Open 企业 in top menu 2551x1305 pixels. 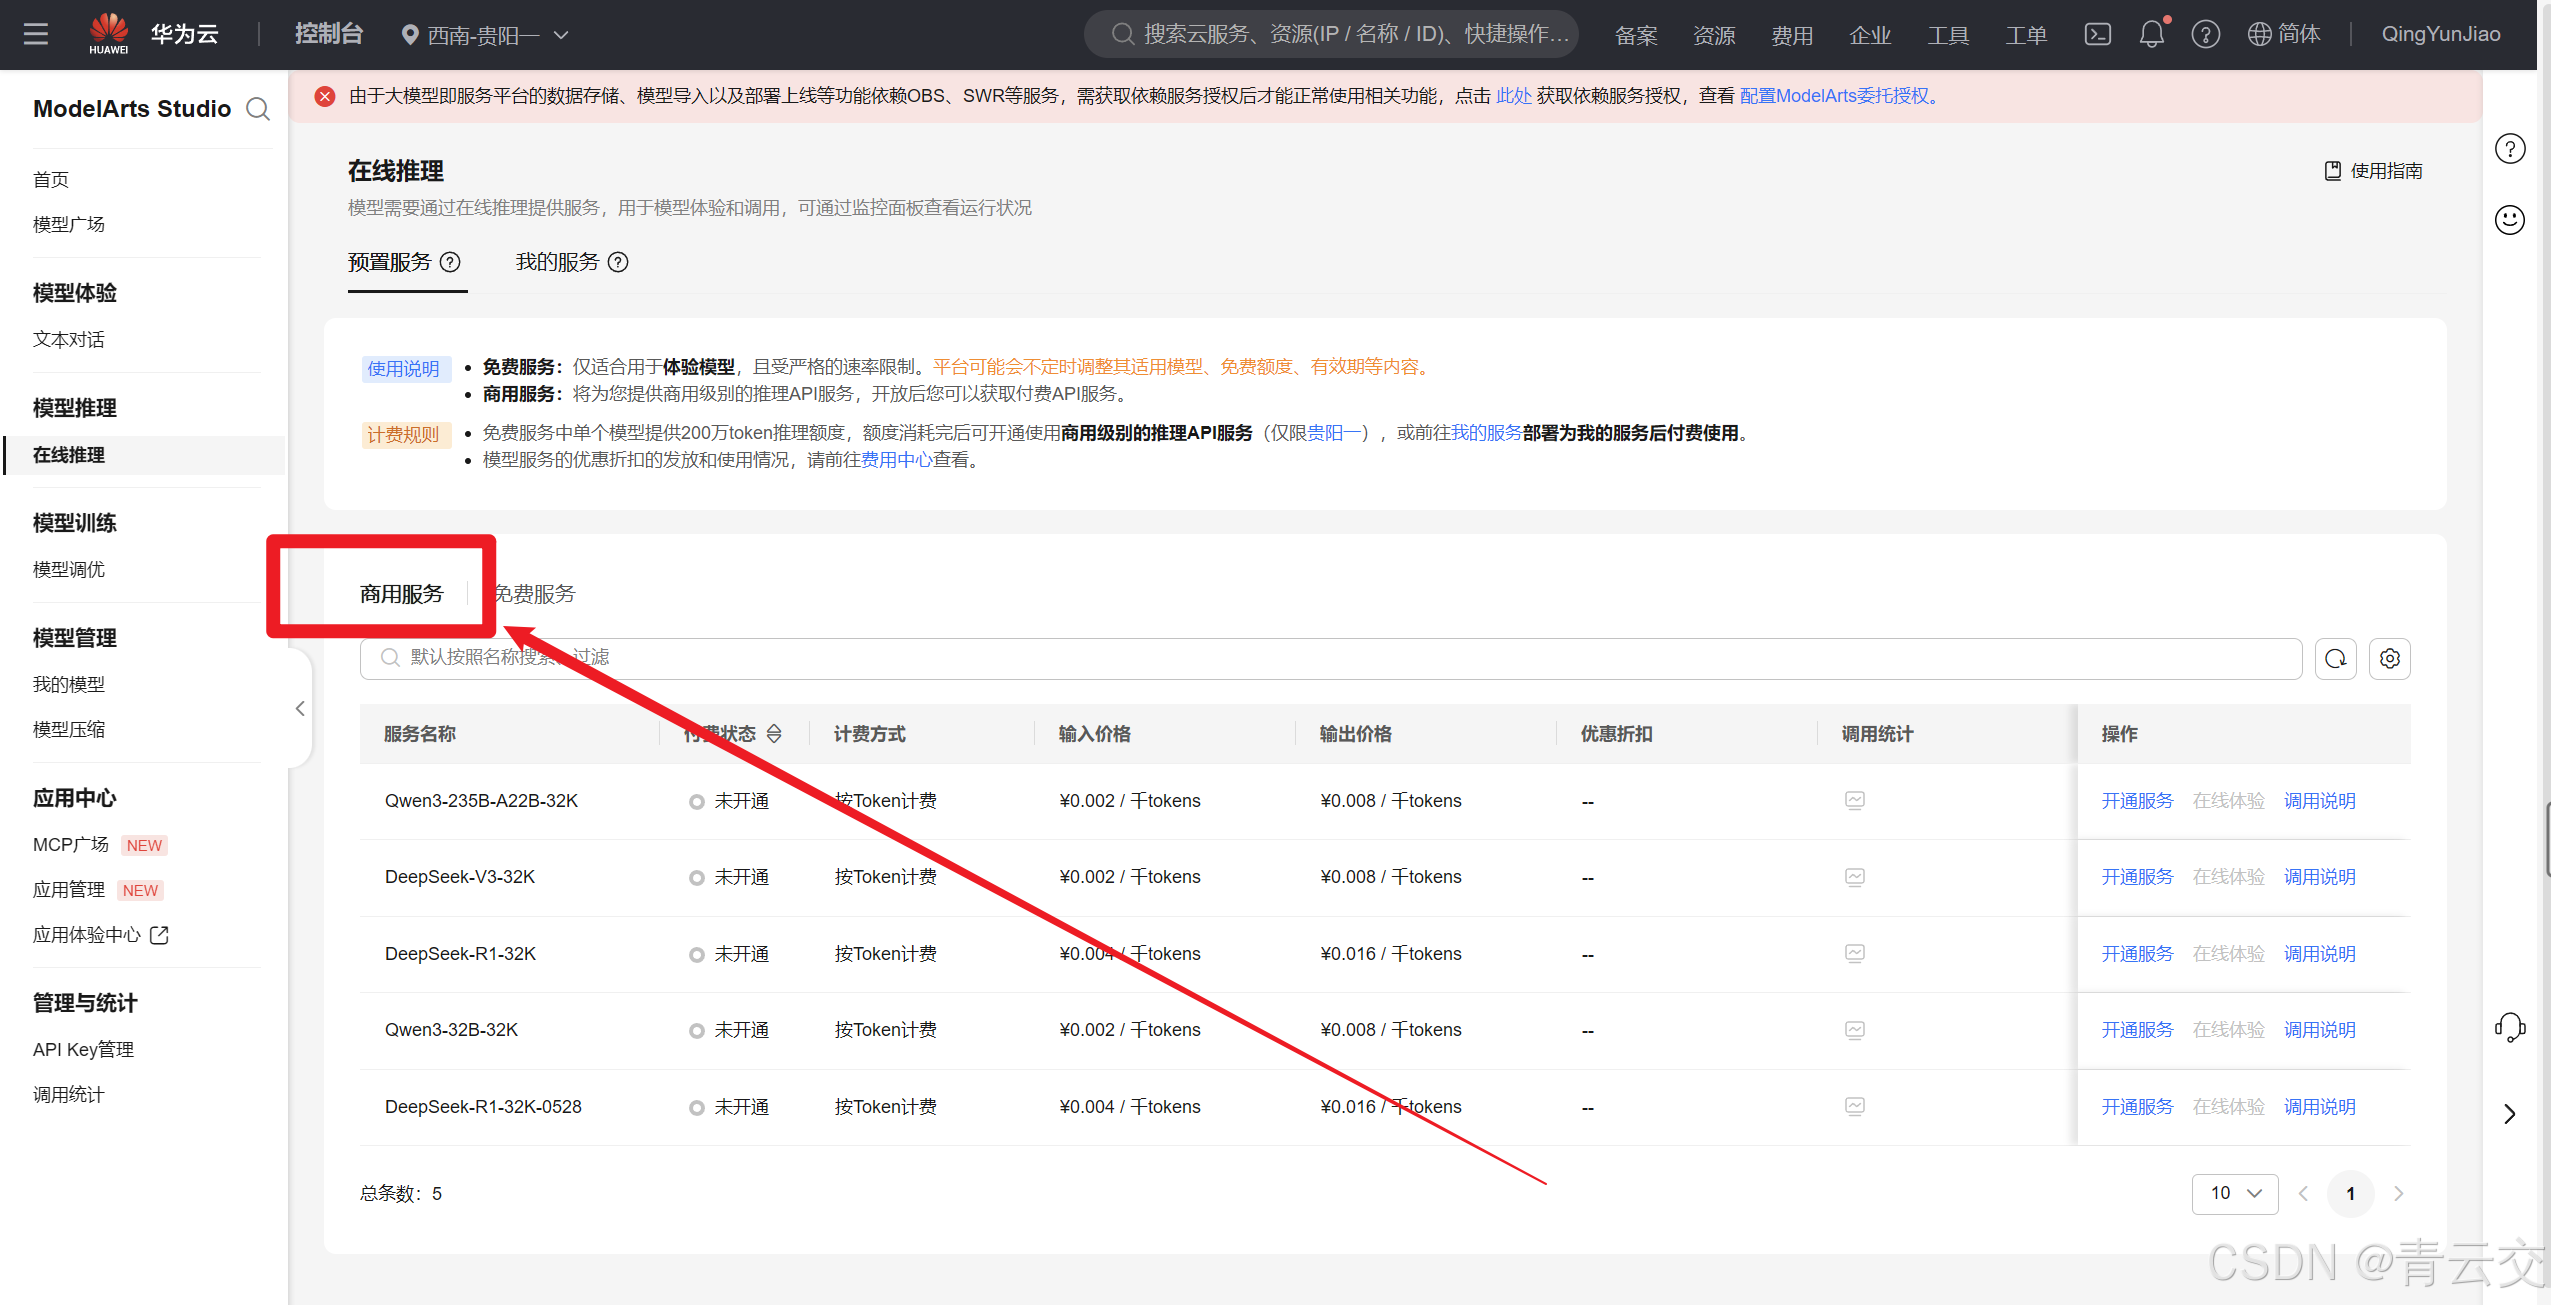[x=1870, y=35]
